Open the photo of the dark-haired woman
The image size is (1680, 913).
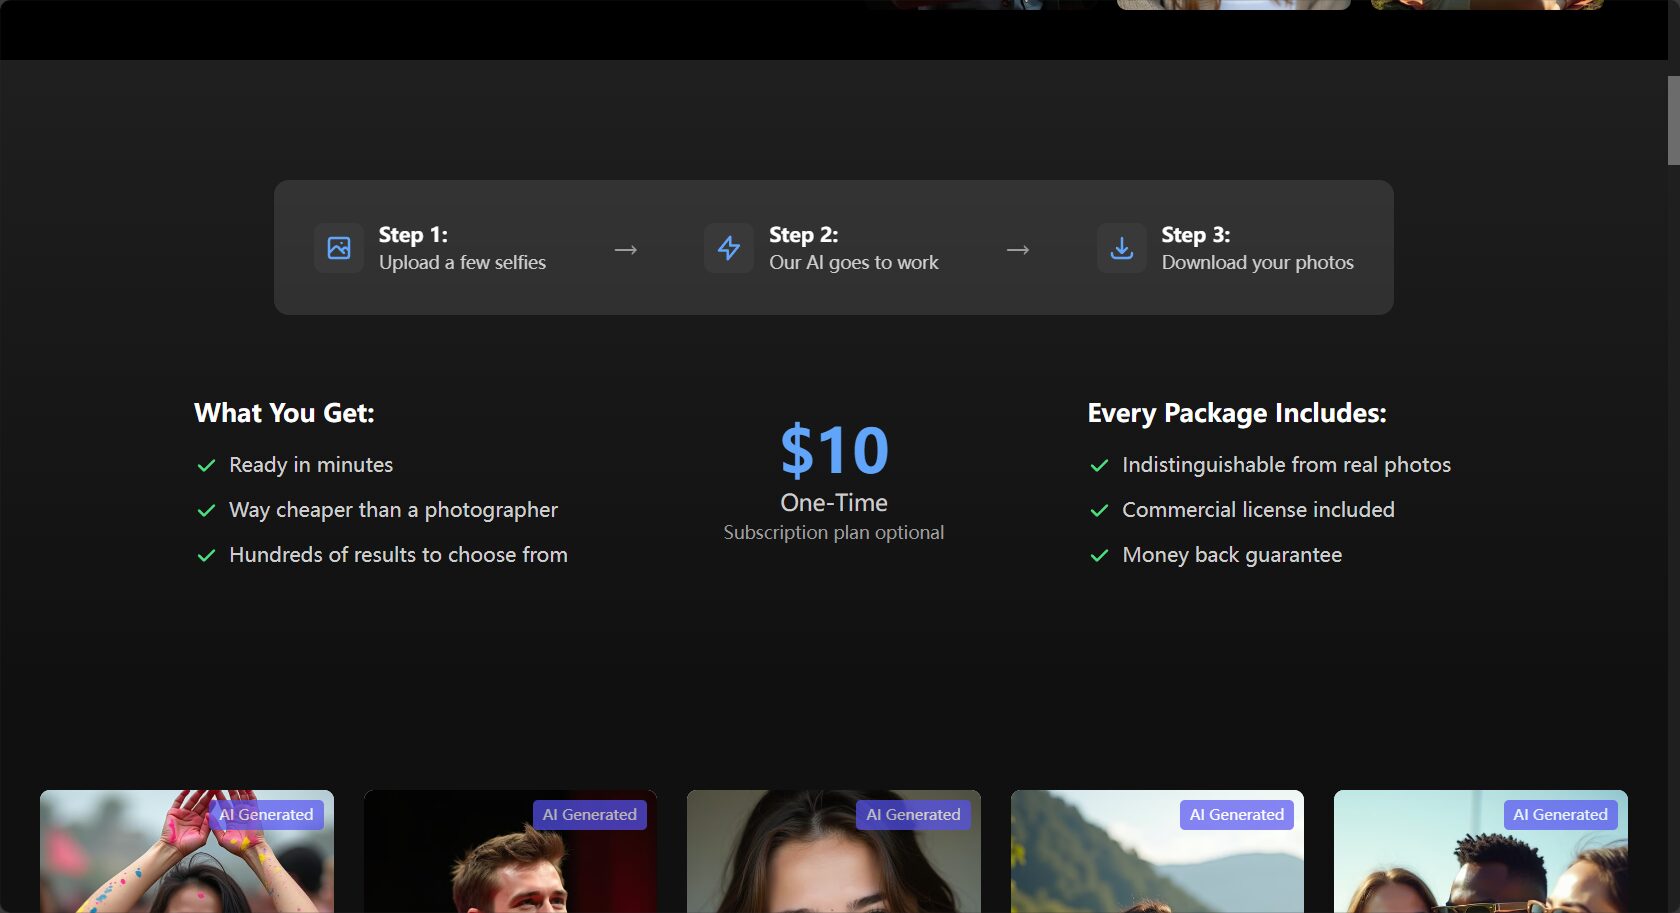coord(834,852)
